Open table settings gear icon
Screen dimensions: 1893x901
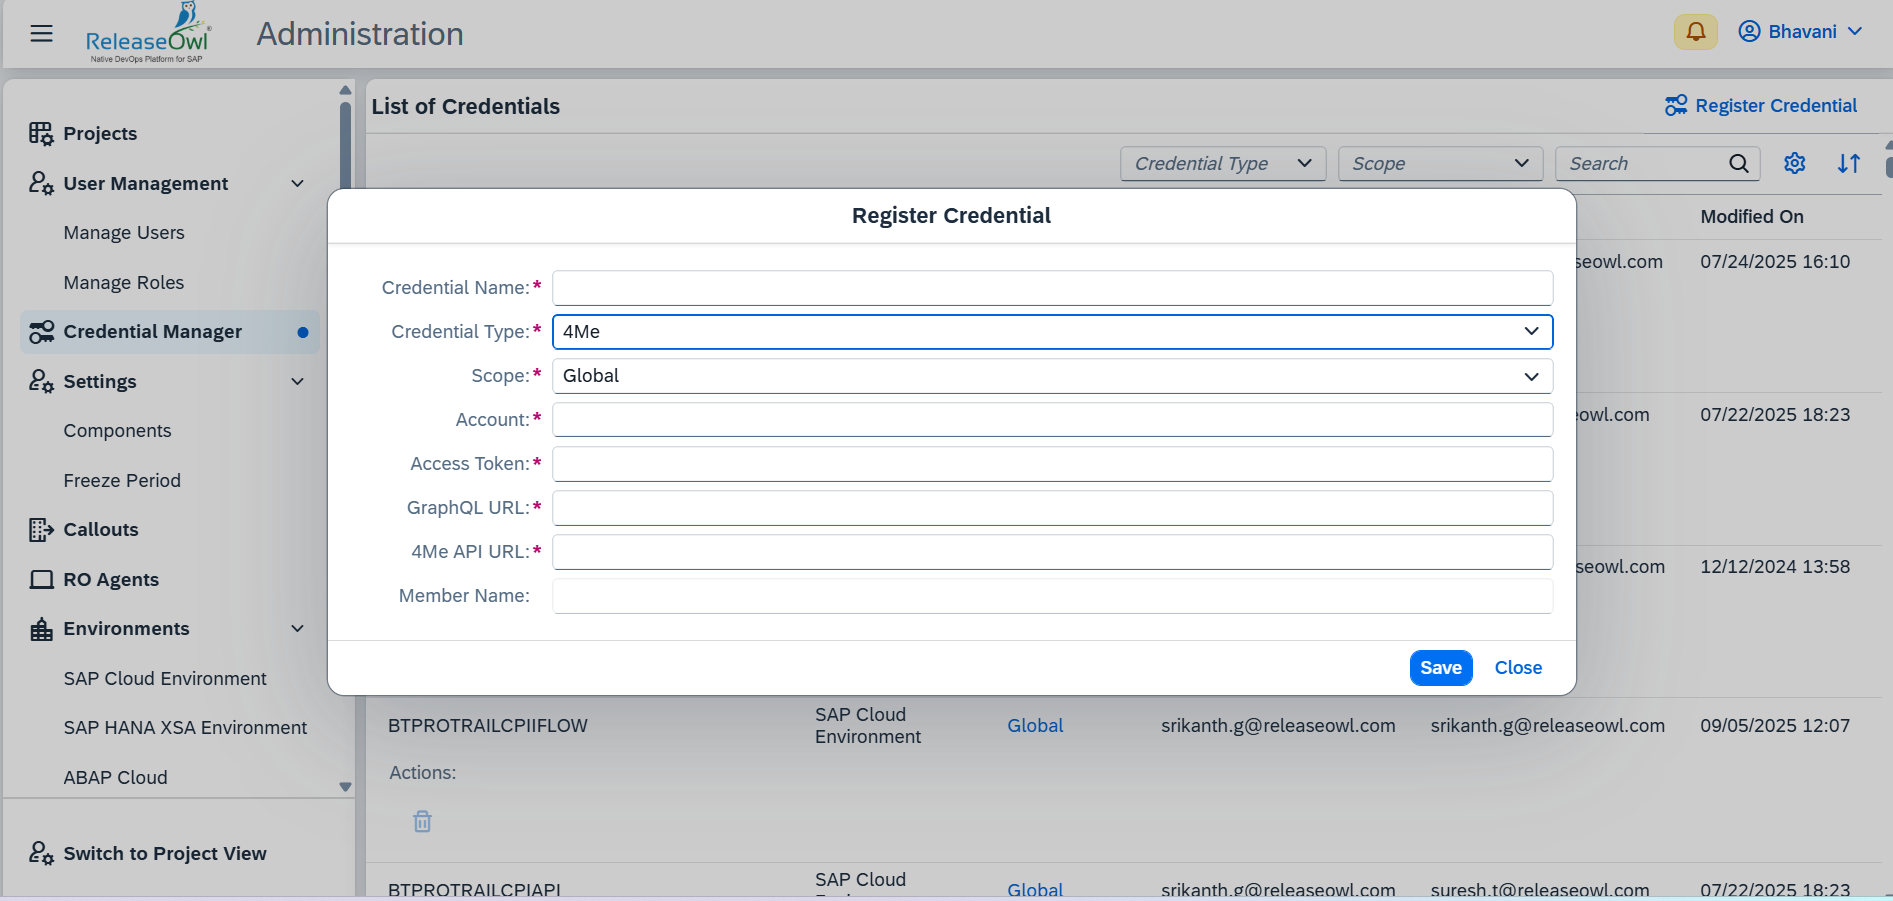[1794, 164]
